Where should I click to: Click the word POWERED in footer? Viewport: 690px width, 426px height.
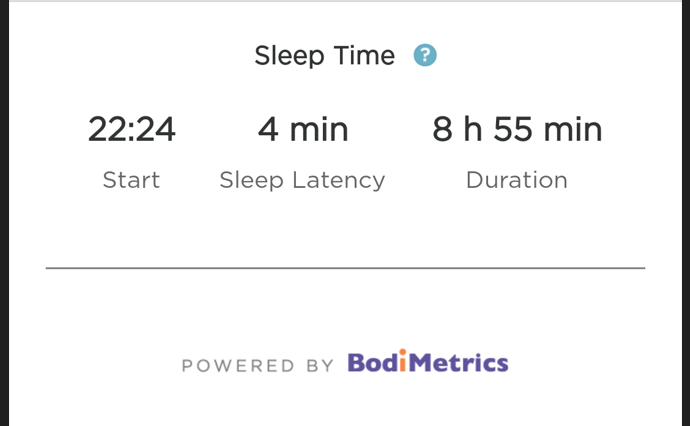coord(238,366)
